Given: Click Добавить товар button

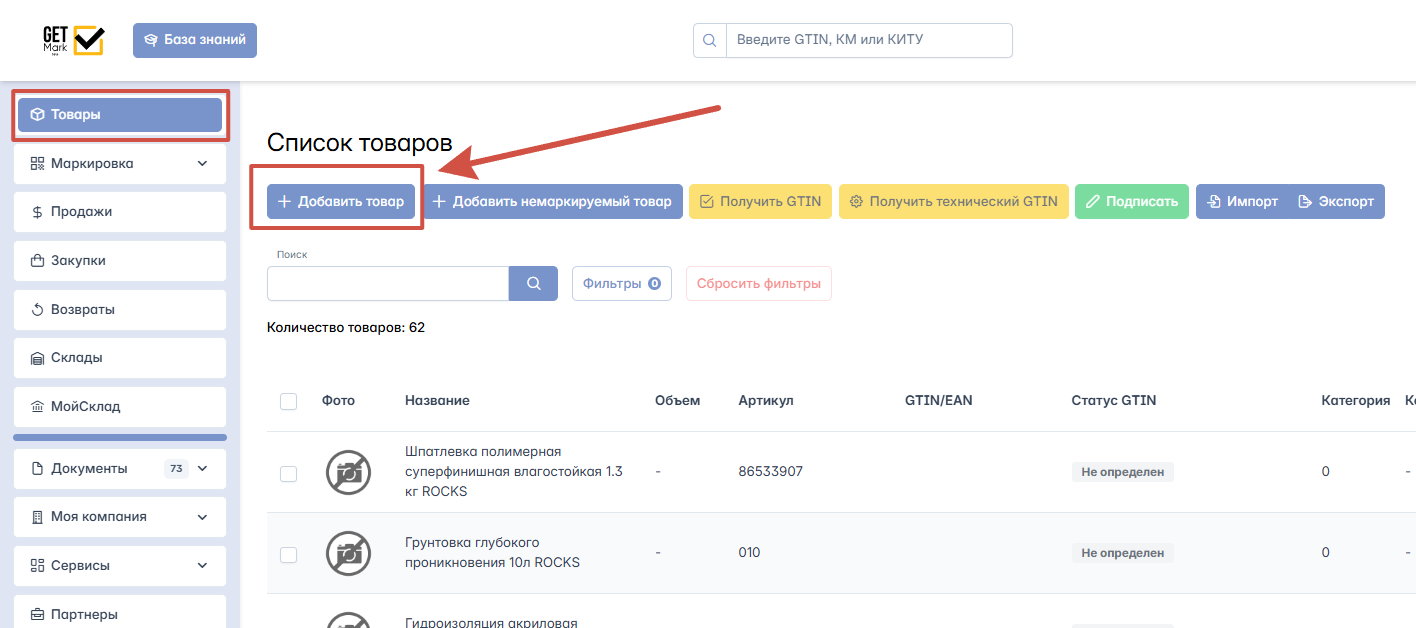Looking at the screenshot, I should coord(341,201).
